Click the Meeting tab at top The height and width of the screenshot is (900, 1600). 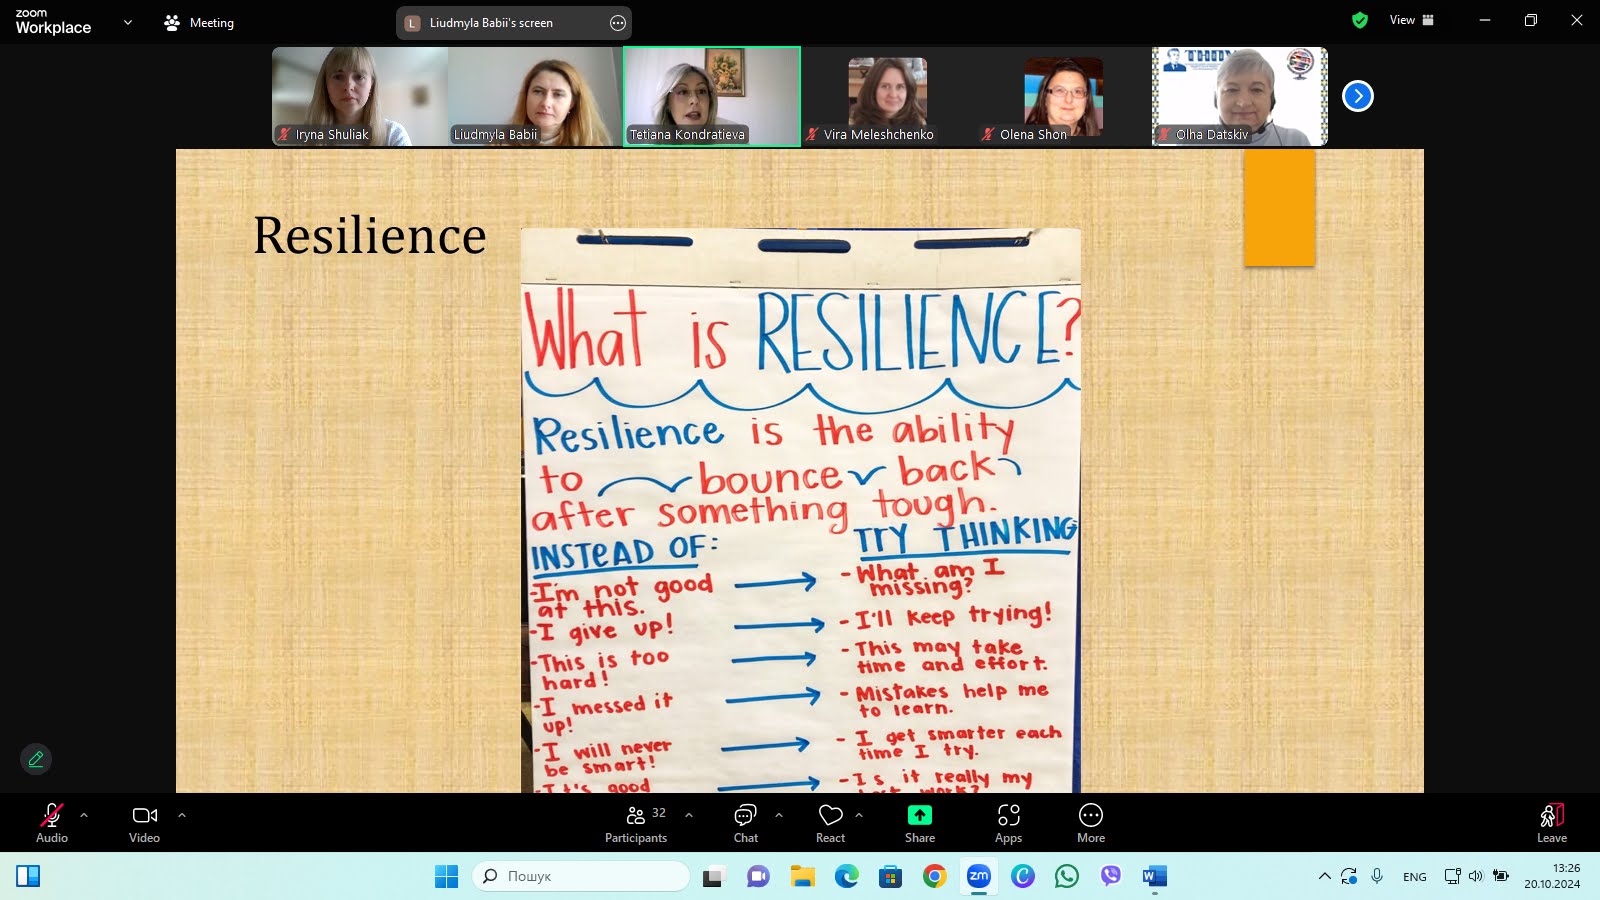199,22
